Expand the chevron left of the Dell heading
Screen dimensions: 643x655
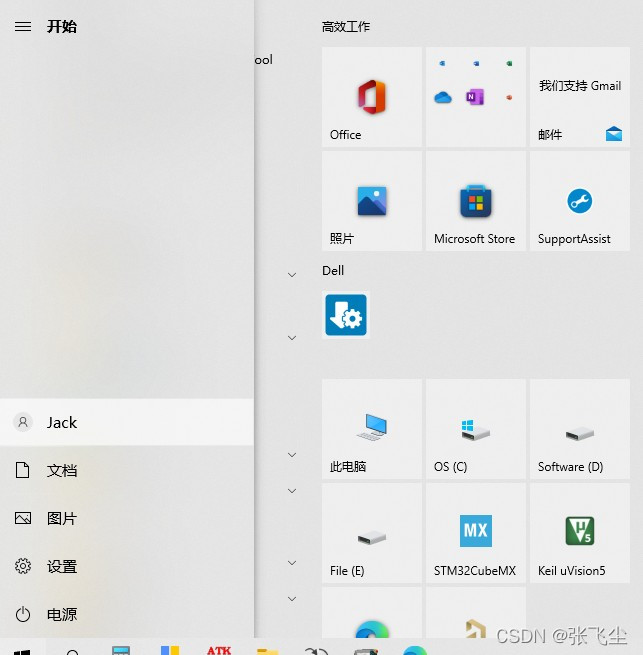click(292, 274)
